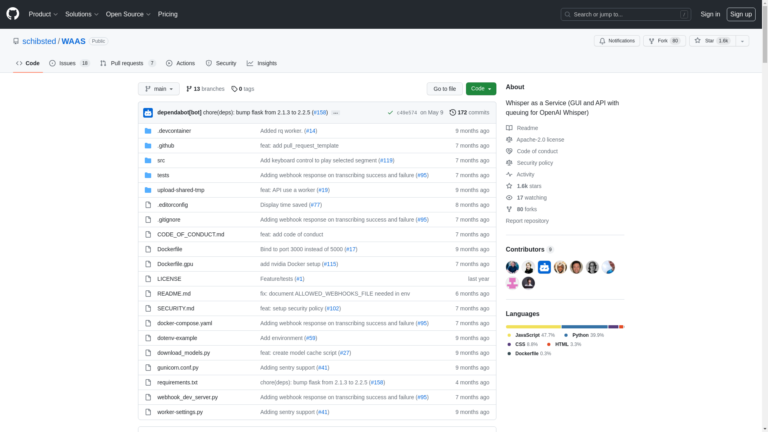Click the dependabot avatar icon

148,113
